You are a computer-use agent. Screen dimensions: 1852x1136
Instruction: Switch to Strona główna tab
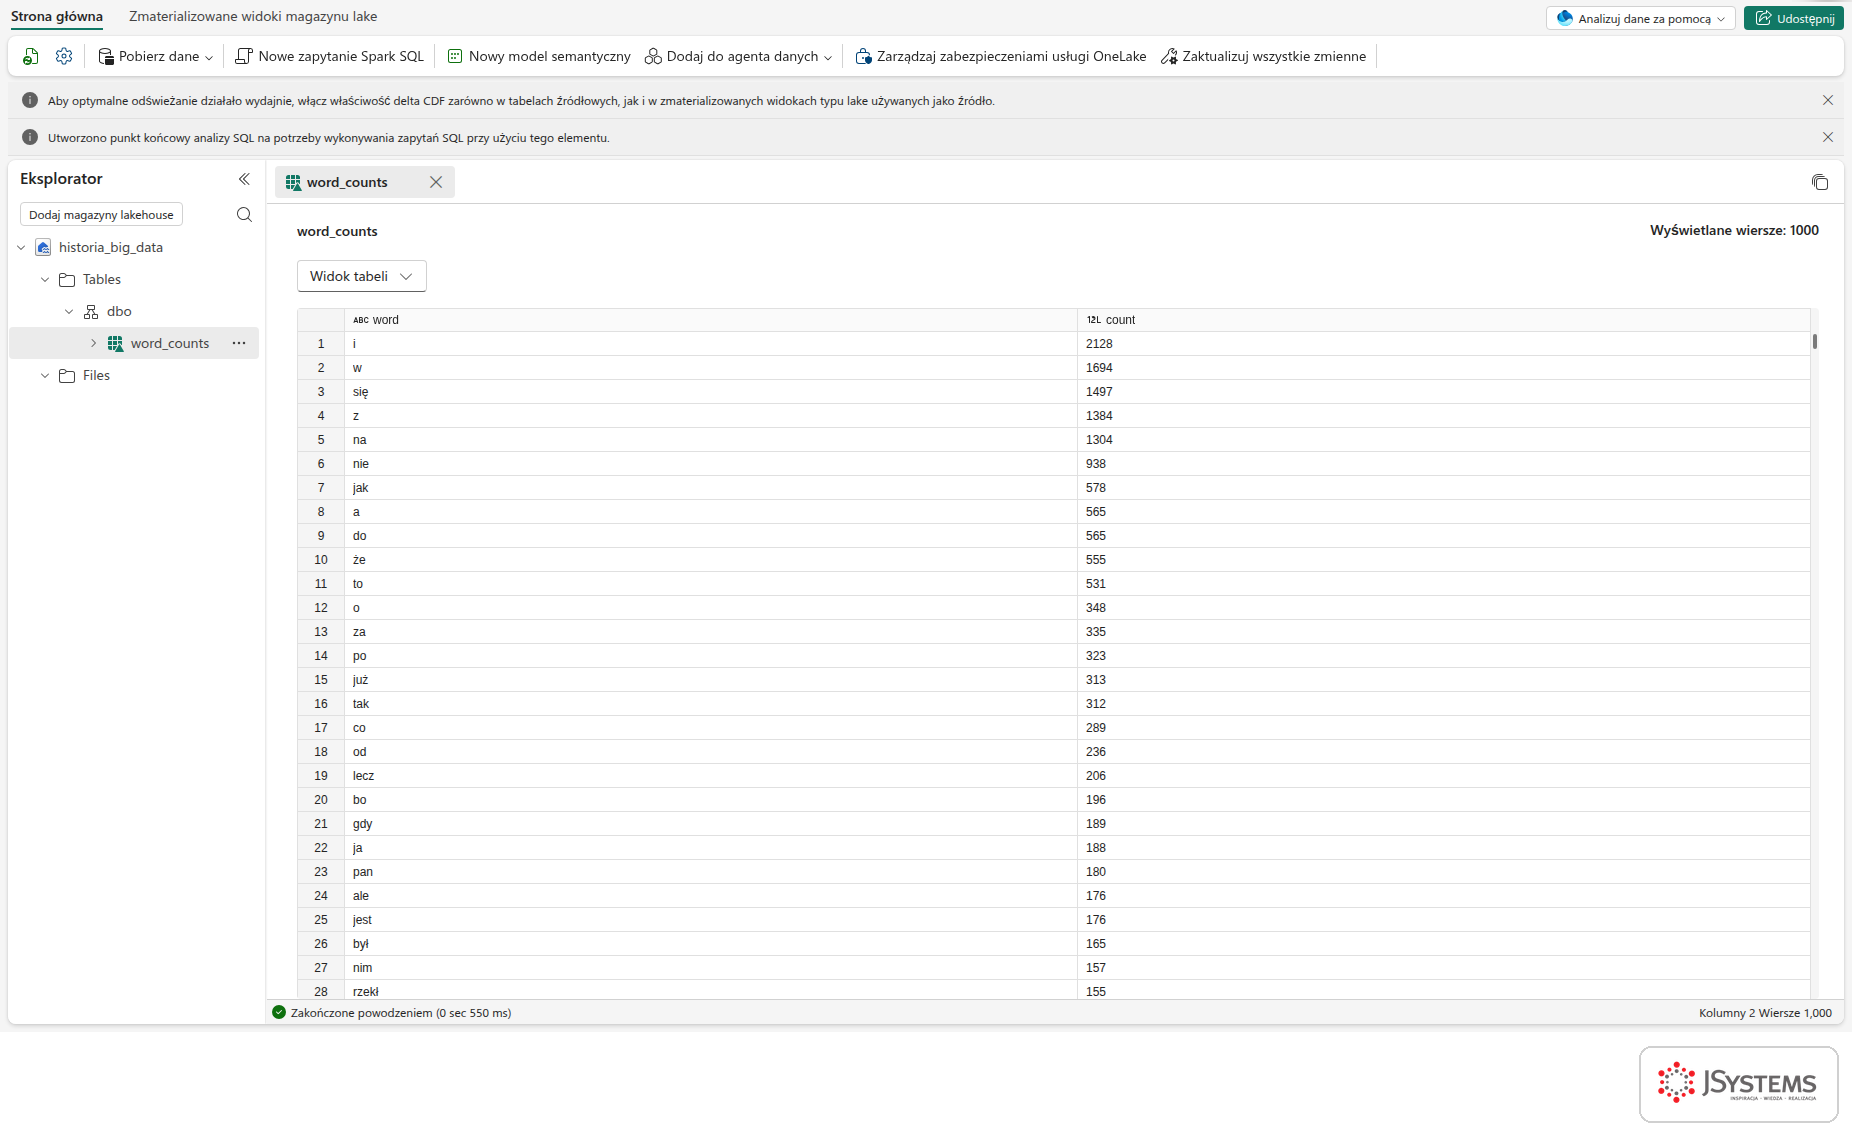point(57,17)
